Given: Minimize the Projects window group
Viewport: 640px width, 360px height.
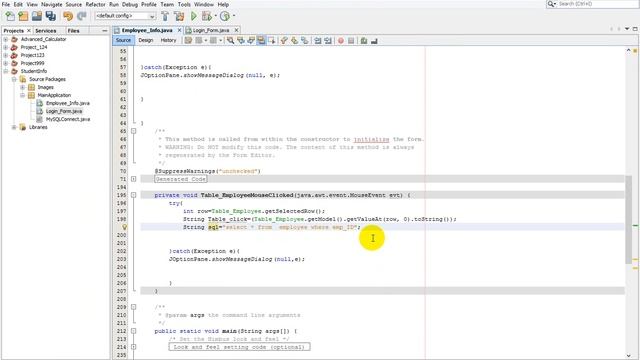Looking at the screenshot, I should (x=104, y=31).
